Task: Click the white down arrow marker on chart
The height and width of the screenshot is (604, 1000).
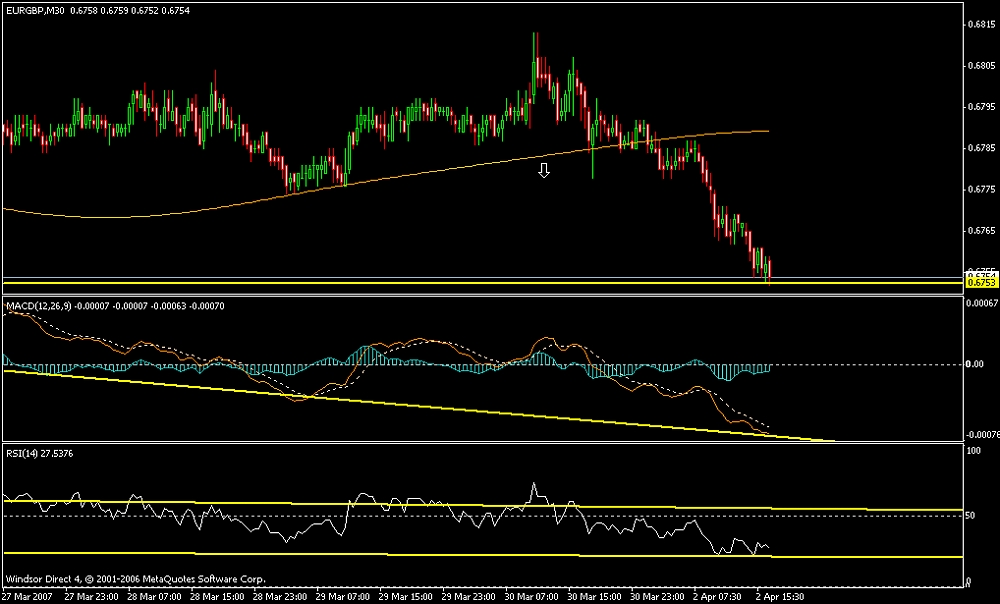Action: 544,170
